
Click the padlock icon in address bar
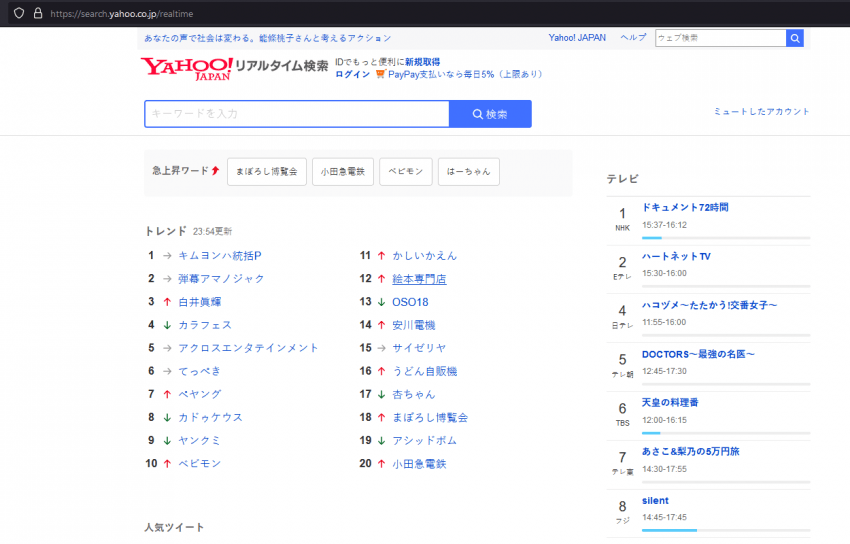point(38,13)
